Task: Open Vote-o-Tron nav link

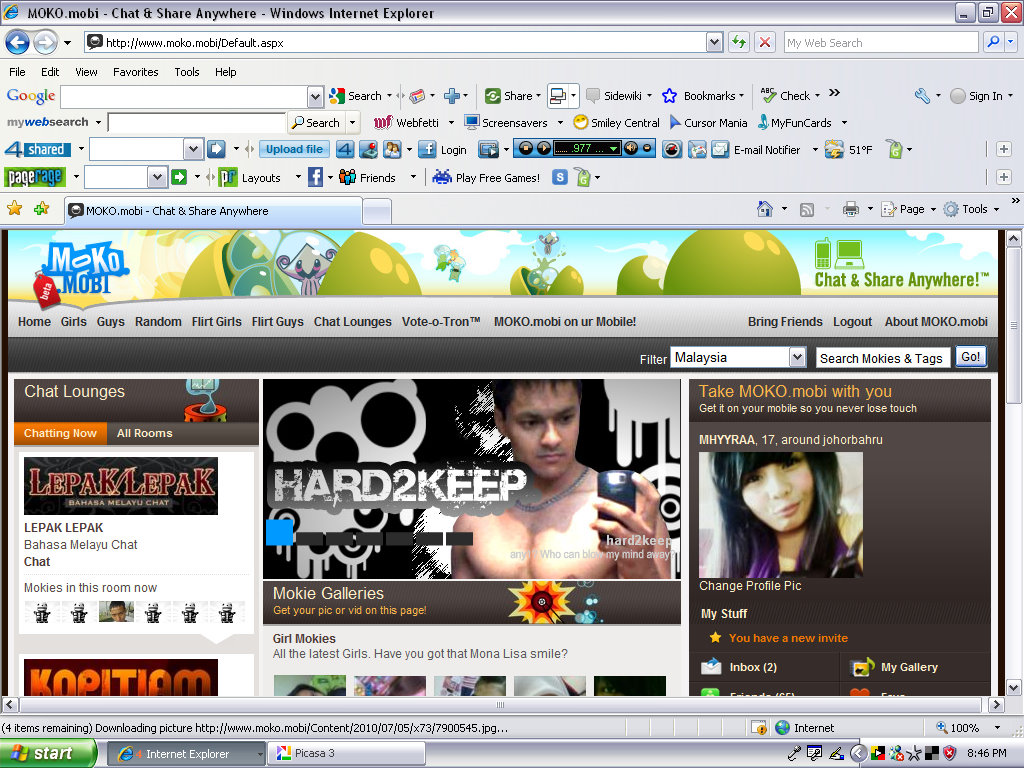Action: tap(441, 321)
